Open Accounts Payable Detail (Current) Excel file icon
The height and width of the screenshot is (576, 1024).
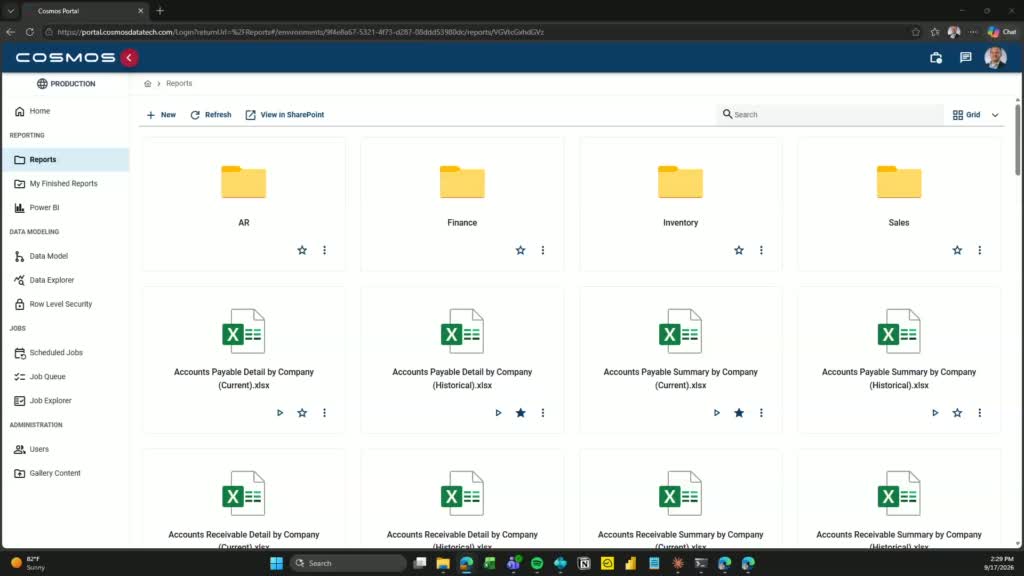tap(244, 331)
